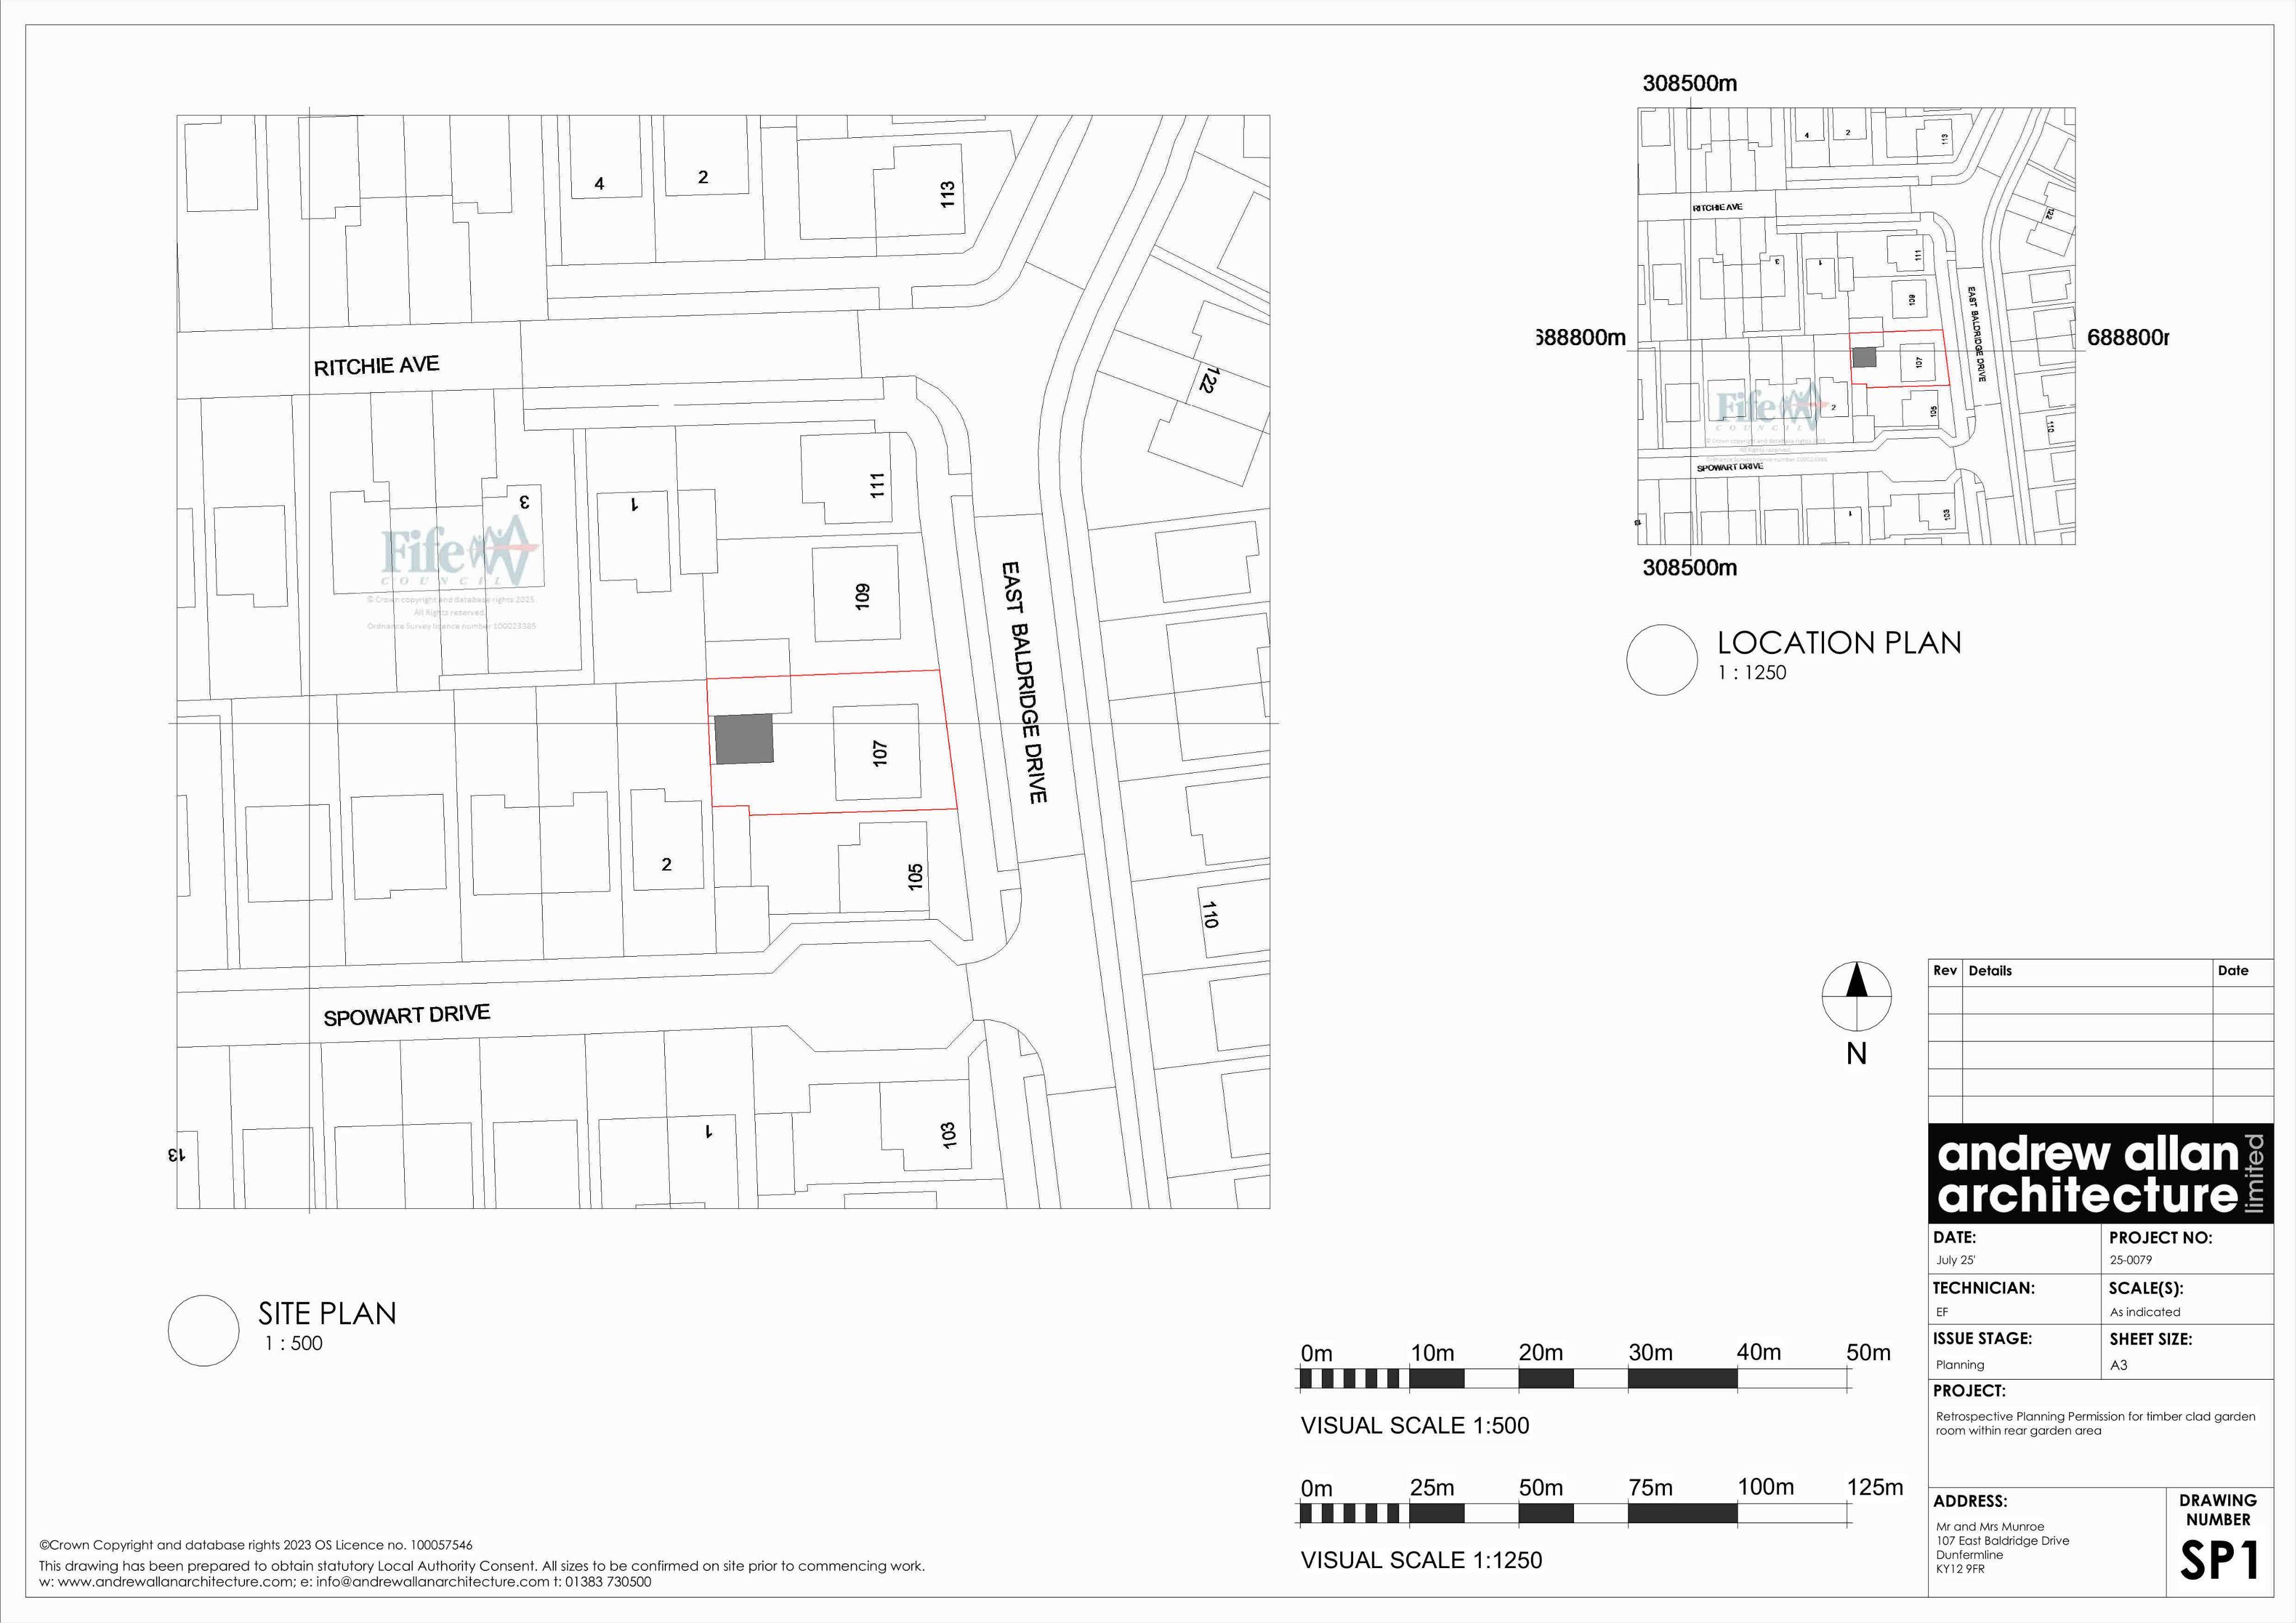Image resolution: width=2296 pixels, height=1623 pixels.
Task: Click house number 110 in the site plan
Action: [x=1210, y=914]
